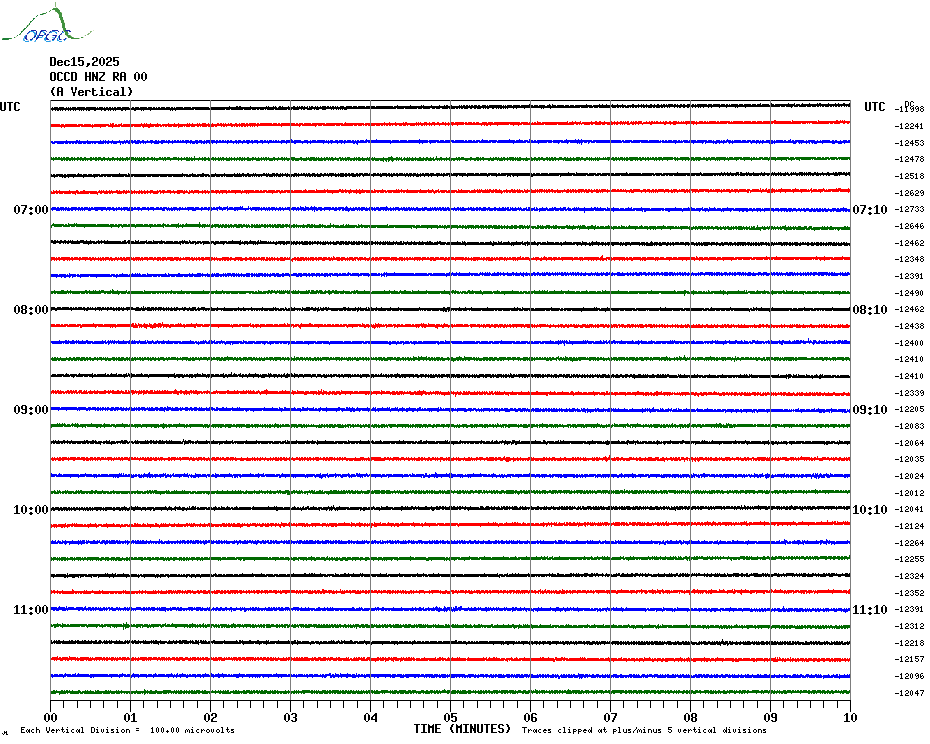Select the OCCD HNZ RA 00 station text
This screenshot has width=930, height=744.
(x=98, y=77)
